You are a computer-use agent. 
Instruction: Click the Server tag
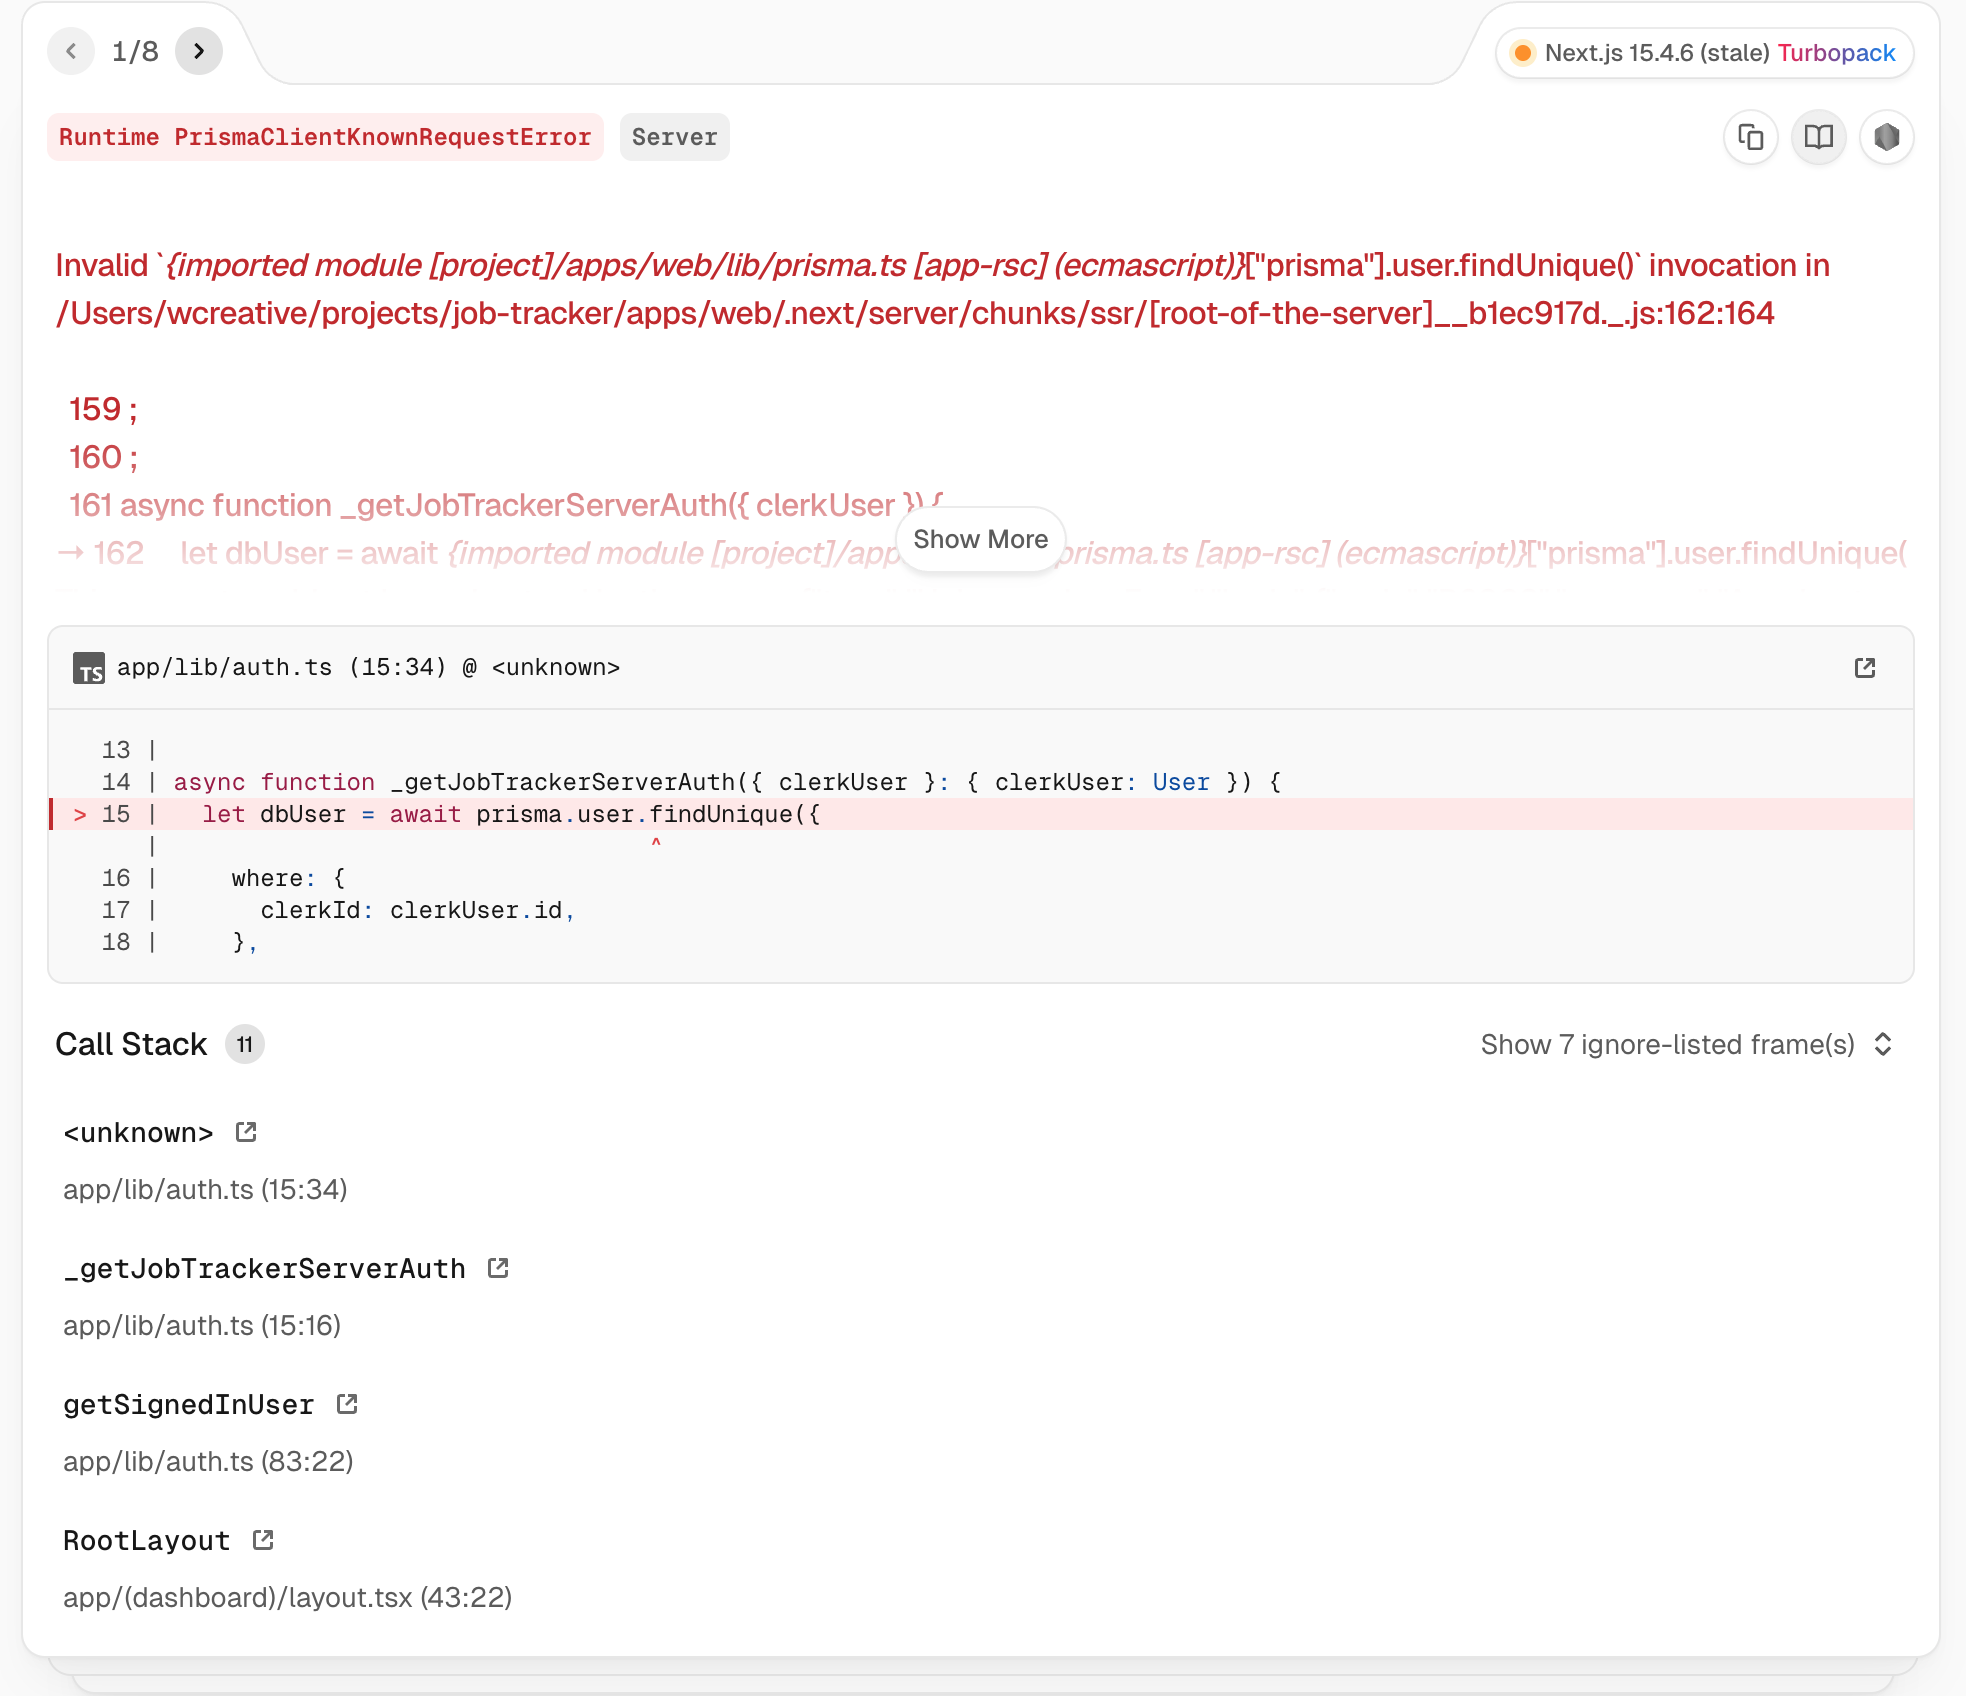coord(674,137)
